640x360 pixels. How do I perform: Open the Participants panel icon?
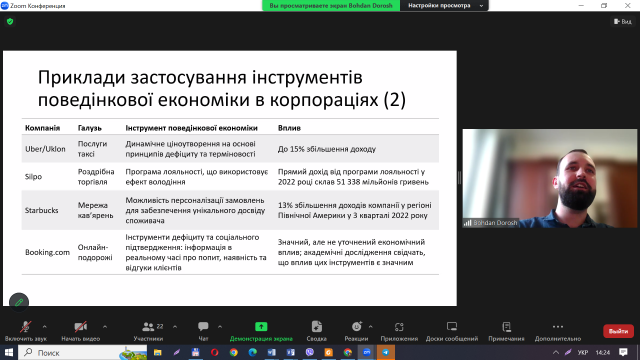148,327
